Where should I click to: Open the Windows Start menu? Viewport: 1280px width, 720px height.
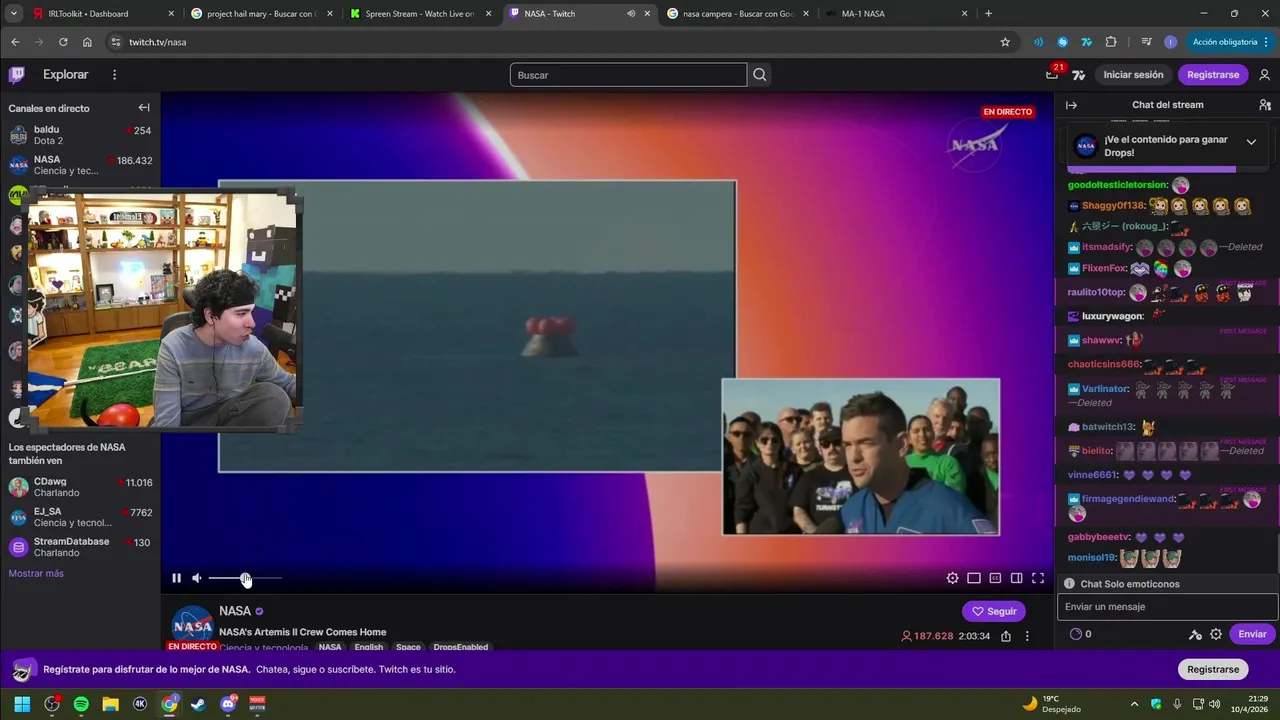coord(22,704)
